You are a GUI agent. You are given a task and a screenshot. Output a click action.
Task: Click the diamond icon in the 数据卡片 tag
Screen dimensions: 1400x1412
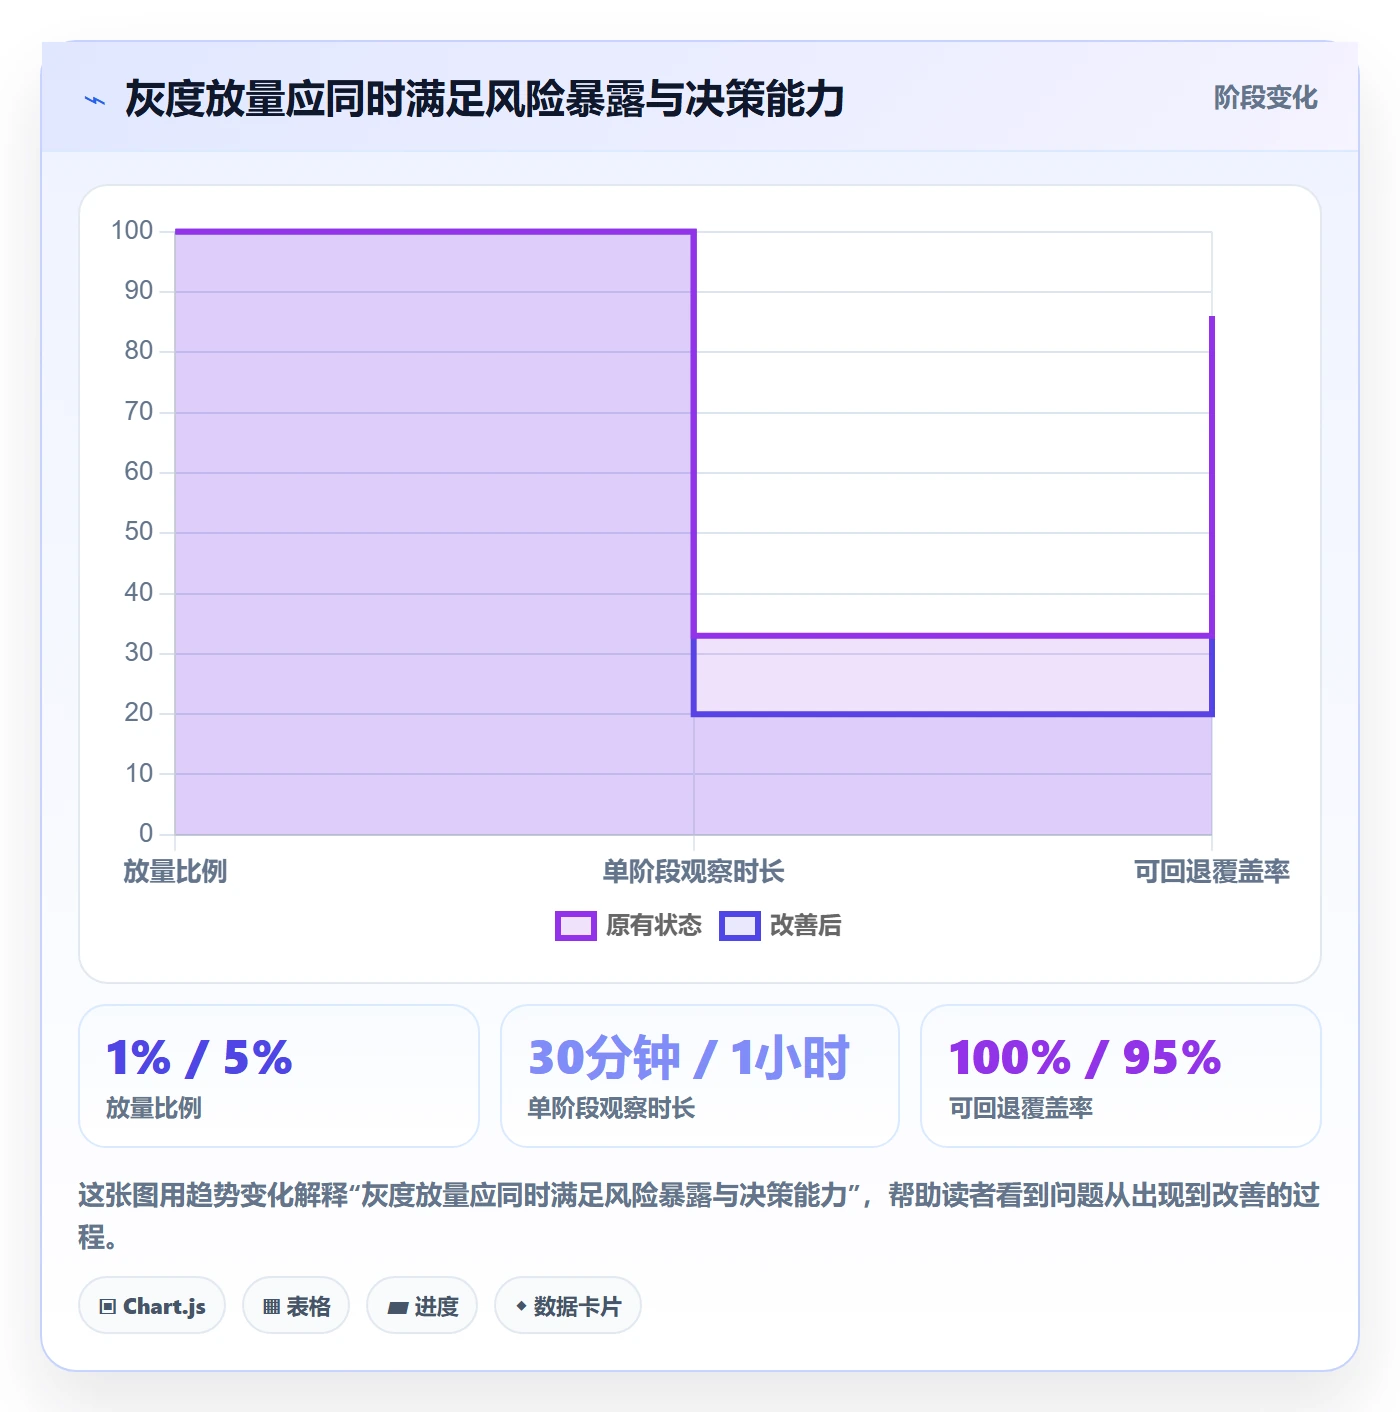pyautogui.click(x=521, y=1306)
